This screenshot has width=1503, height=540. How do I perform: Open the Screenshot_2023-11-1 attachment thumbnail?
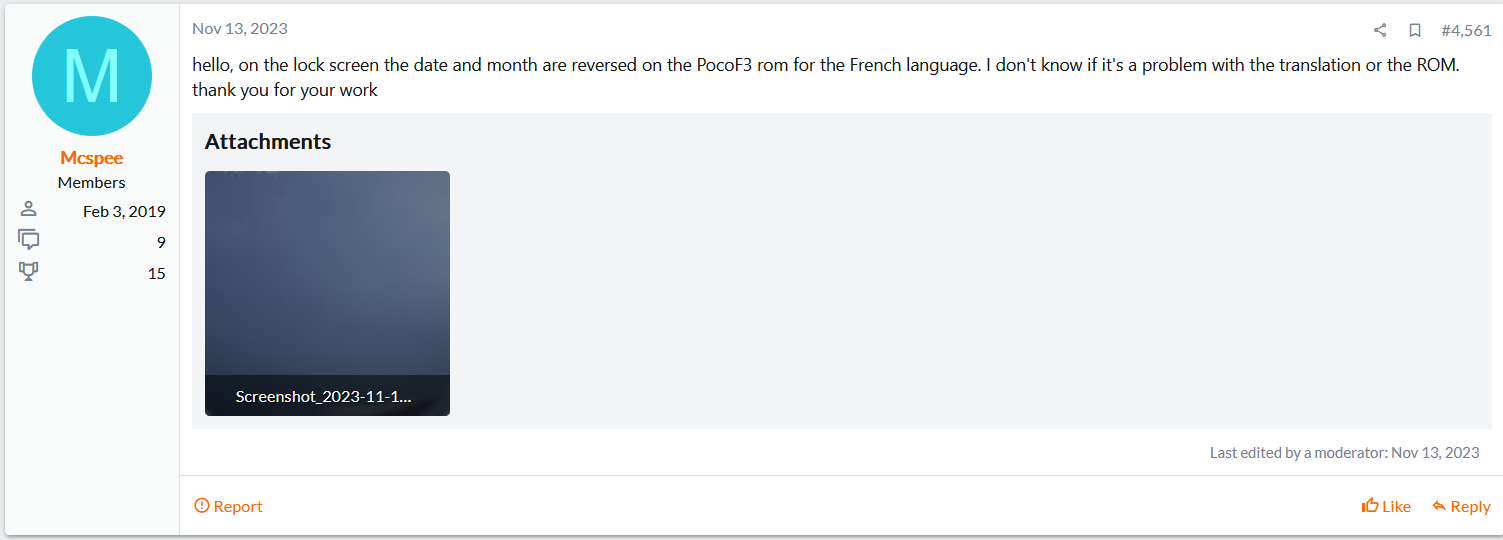(327, 293)
